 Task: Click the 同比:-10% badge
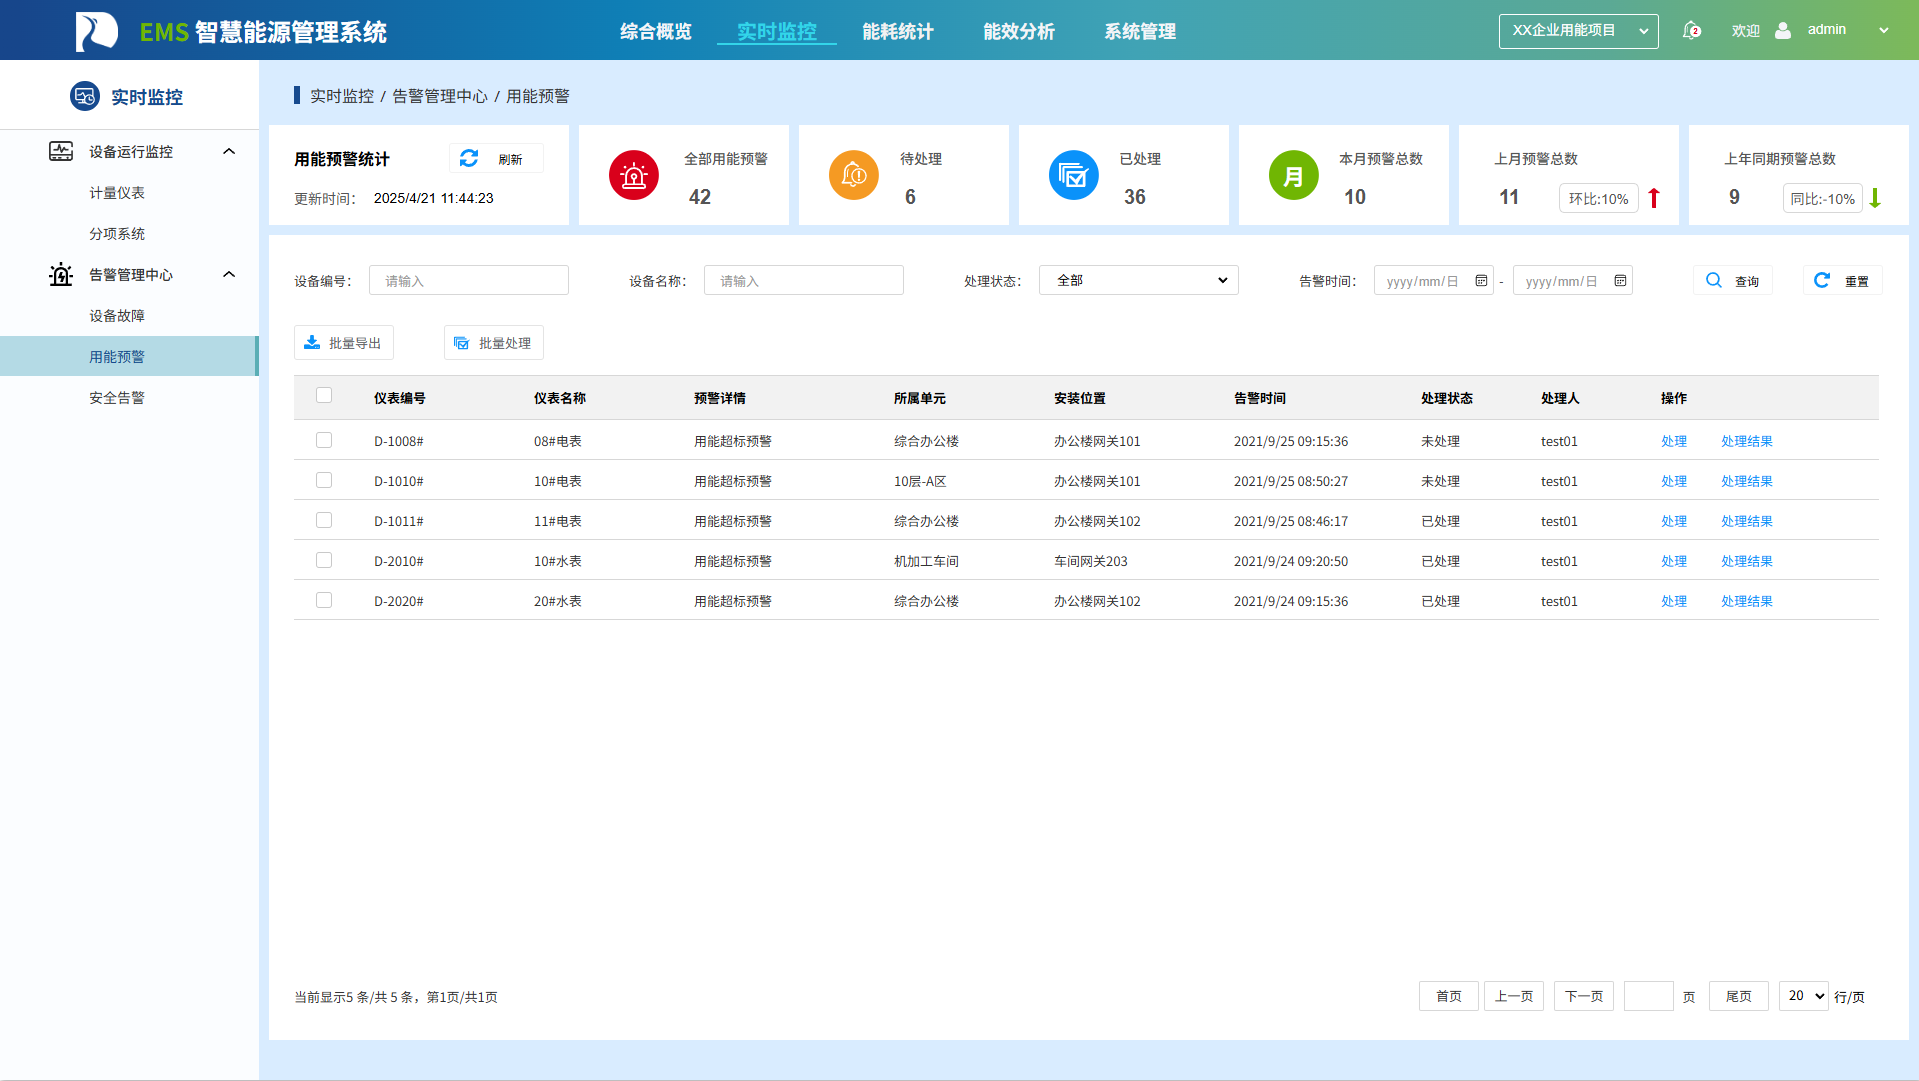[x=1823, y=198]
